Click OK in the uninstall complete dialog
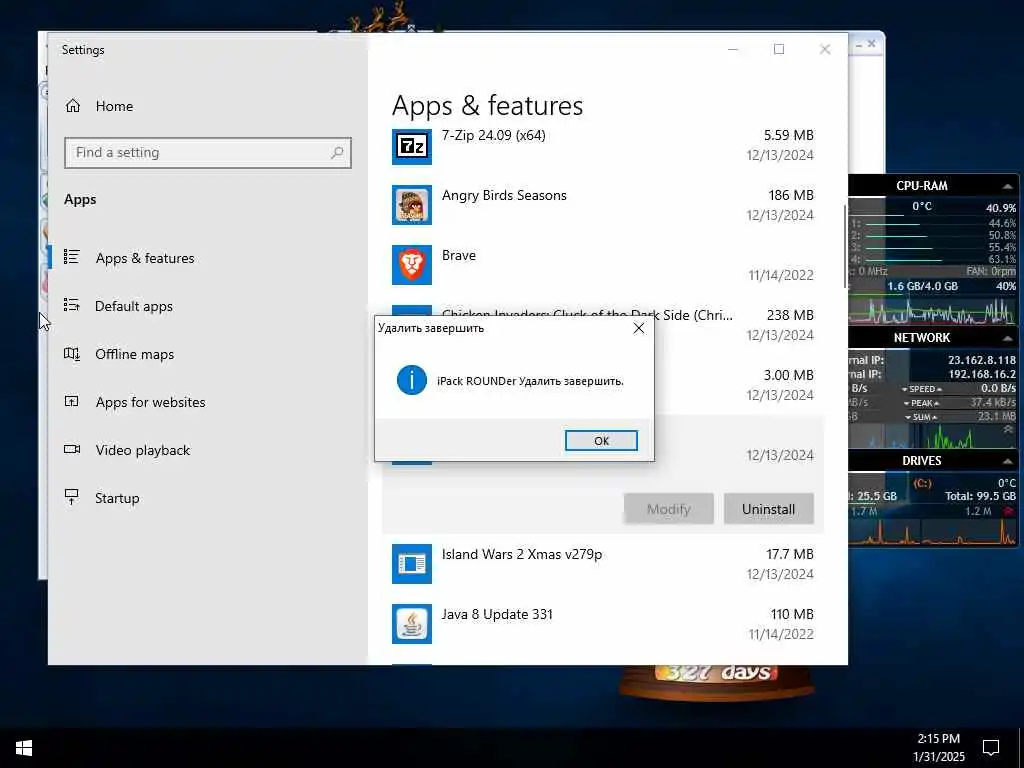This screenshot has height=768, width=1024. pos(601,441)
